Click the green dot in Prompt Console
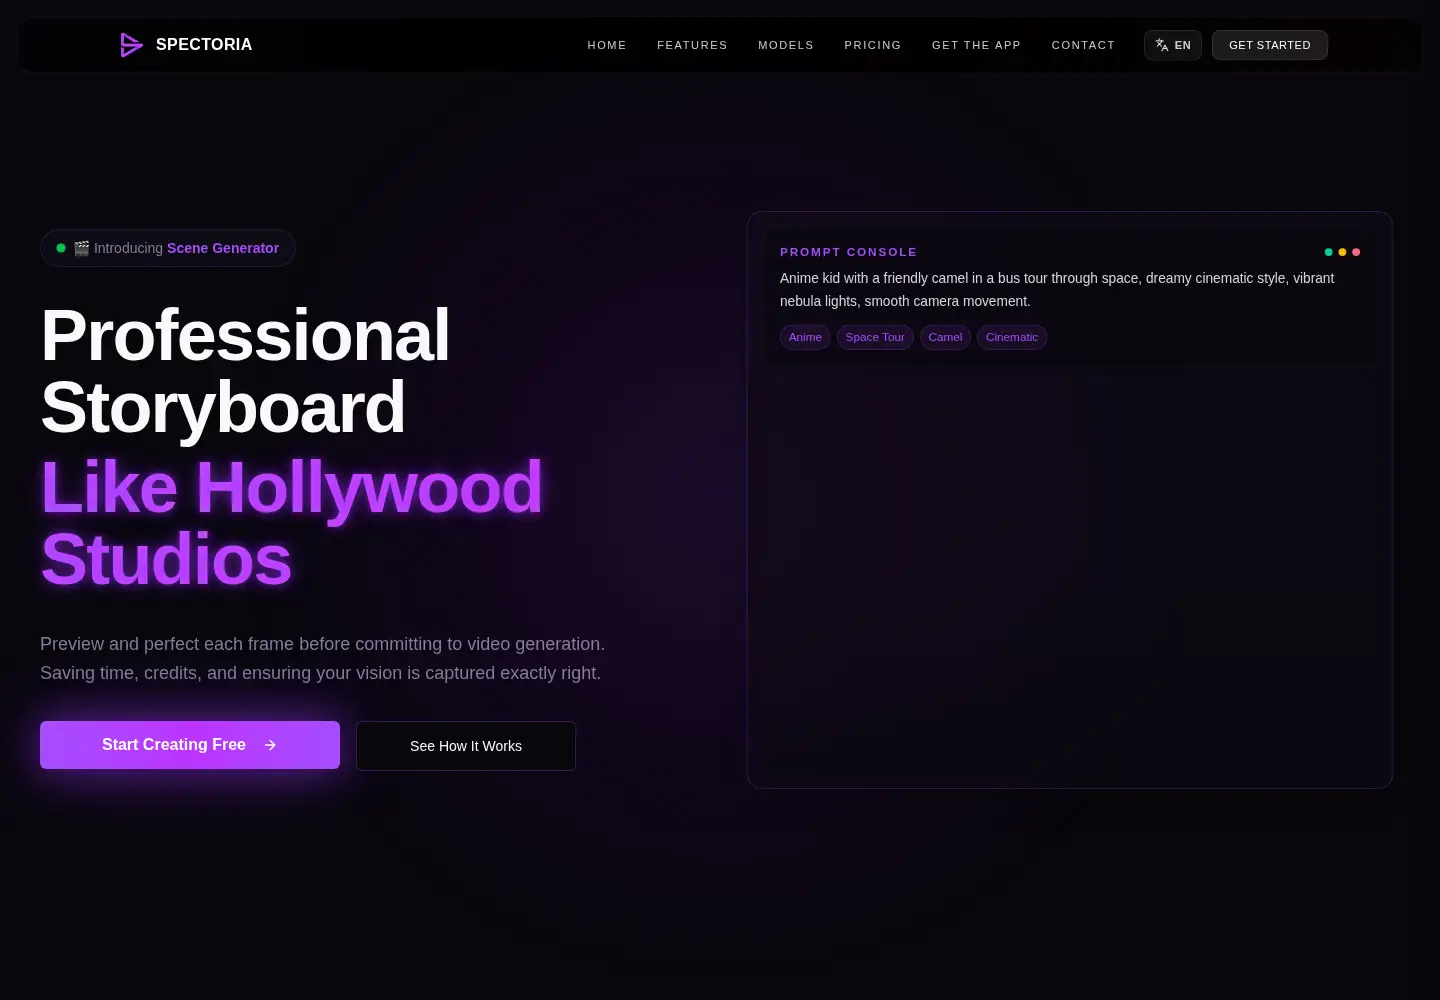1440x1000 pixels. 1328,252
